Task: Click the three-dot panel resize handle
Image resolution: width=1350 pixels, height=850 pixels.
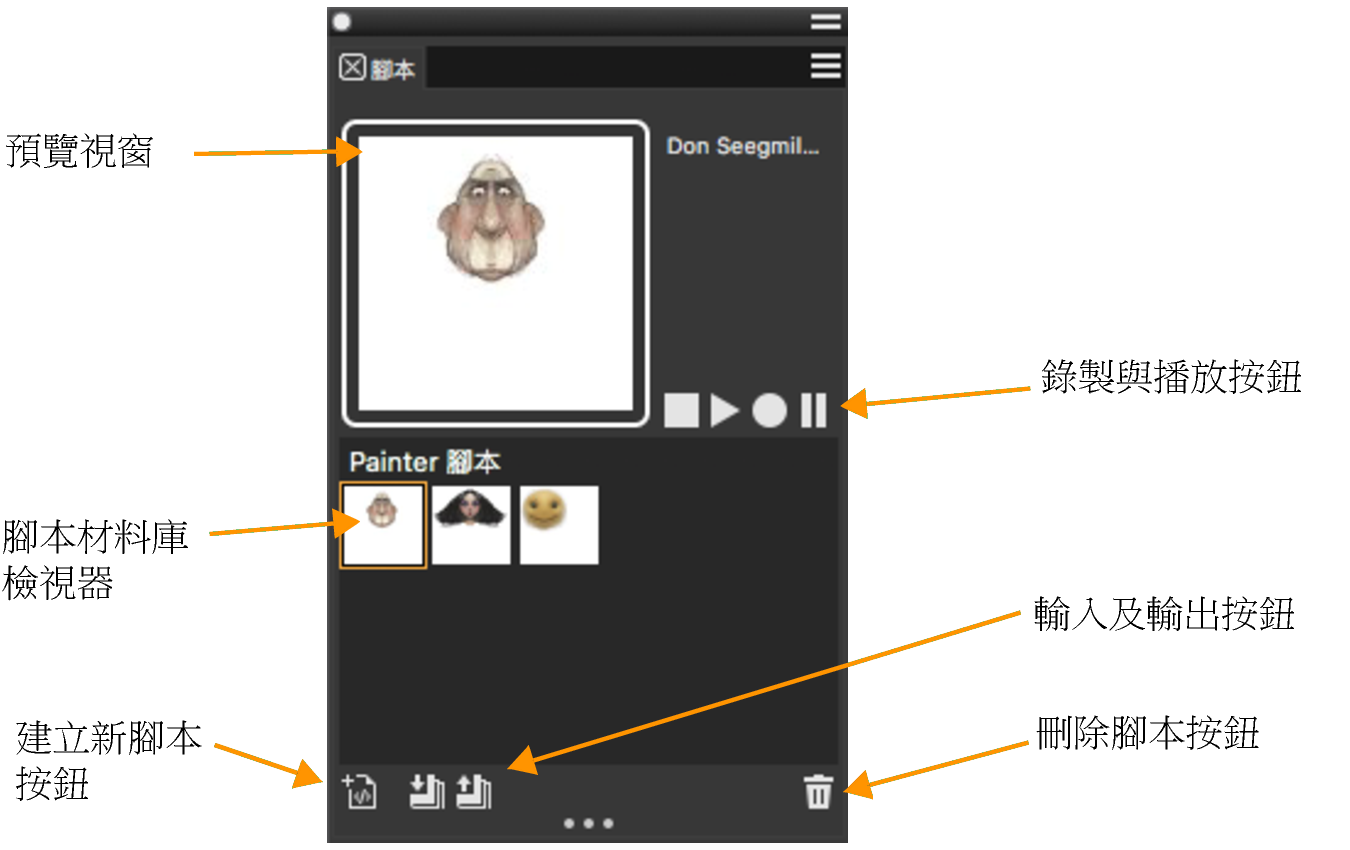Action: tap(588, 824)
